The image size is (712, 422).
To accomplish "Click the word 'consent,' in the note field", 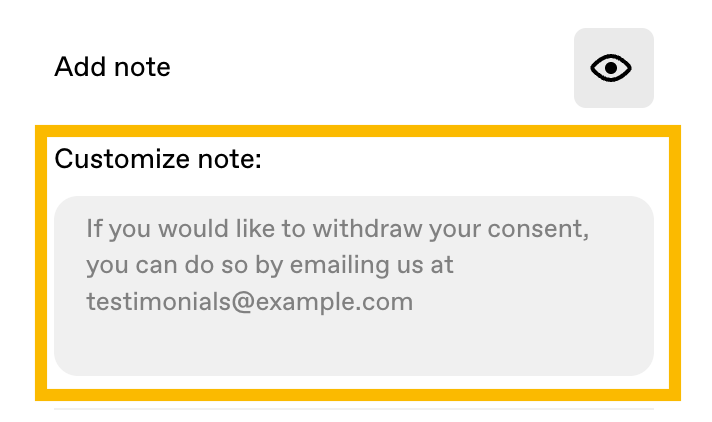I will pos(538,228).
